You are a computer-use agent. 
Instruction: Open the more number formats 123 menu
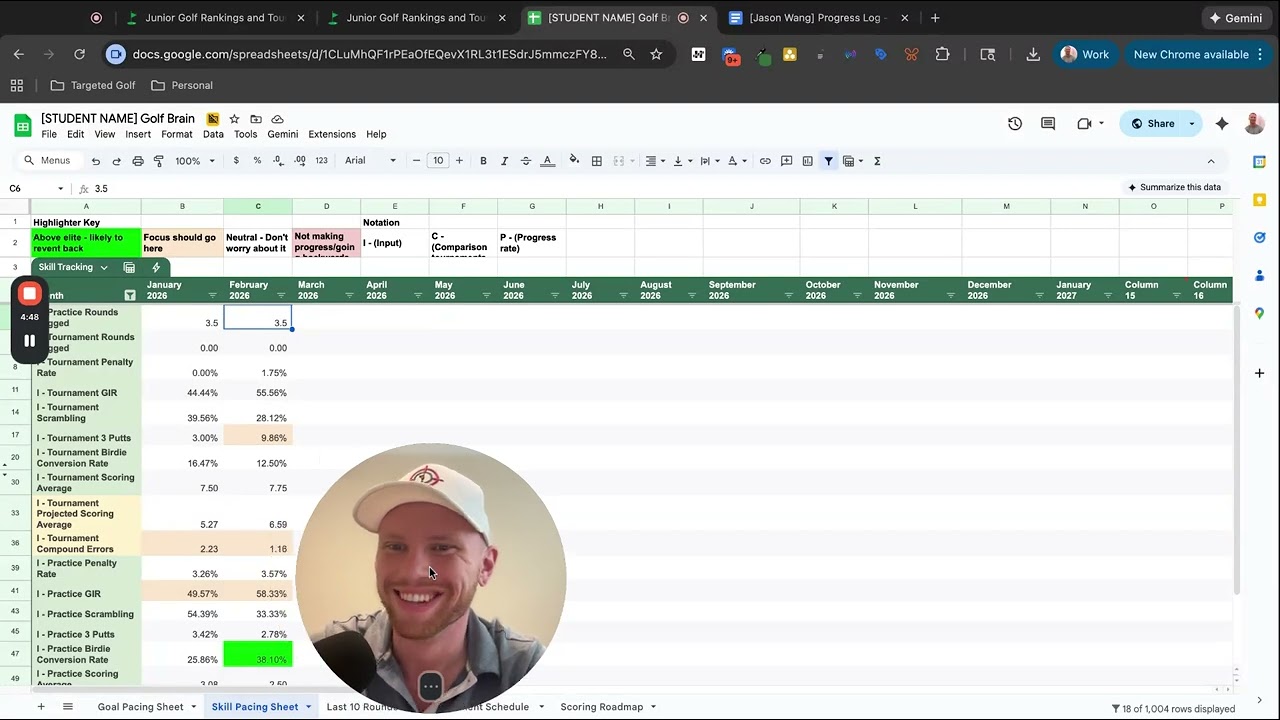(x=321, y=161)
